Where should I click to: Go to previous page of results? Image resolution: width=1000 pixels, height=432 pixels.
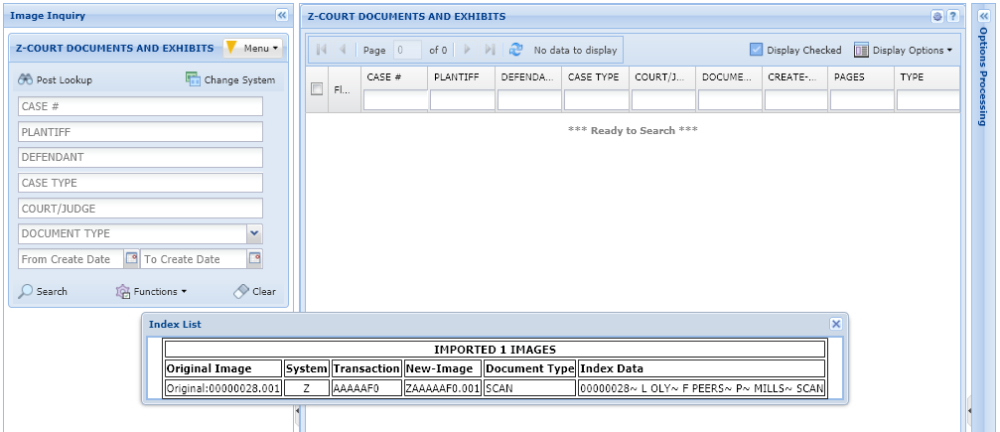click(342, 50)
